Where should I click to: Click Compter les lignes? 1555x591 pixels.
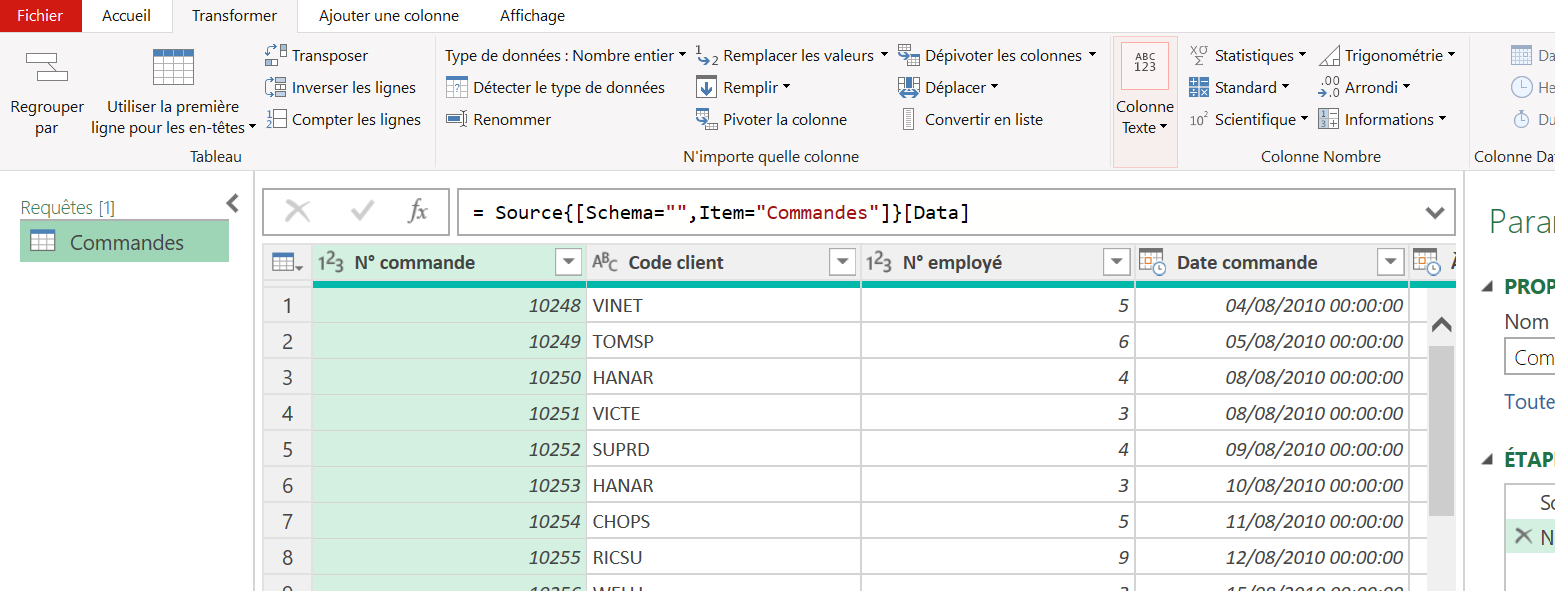[x=343, y=119]
